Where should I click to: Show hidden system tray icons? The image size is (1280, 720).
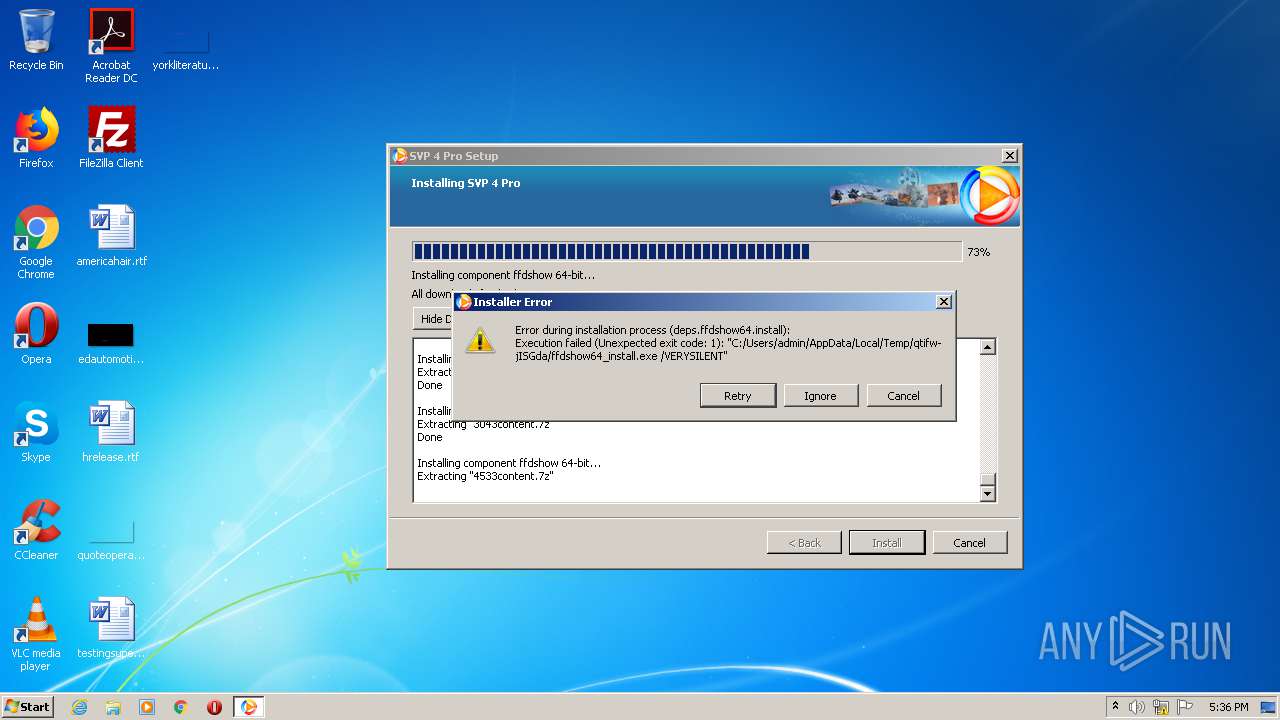1116,707
